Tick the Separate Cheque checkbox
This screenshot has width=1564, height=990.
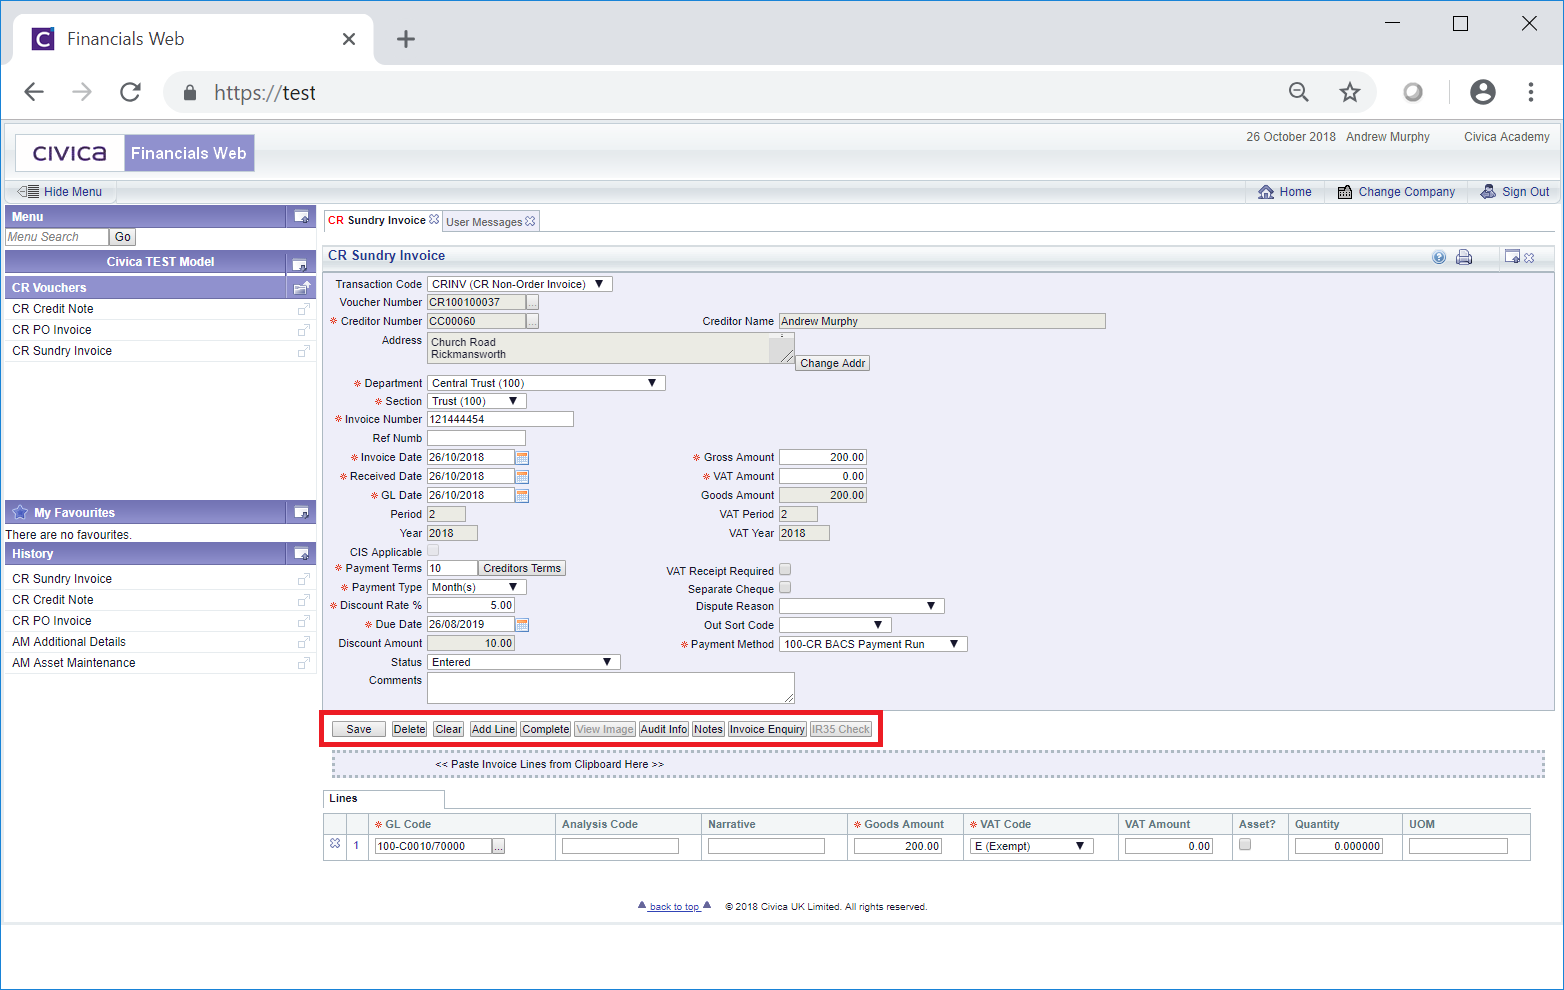(x=785, y=587)
